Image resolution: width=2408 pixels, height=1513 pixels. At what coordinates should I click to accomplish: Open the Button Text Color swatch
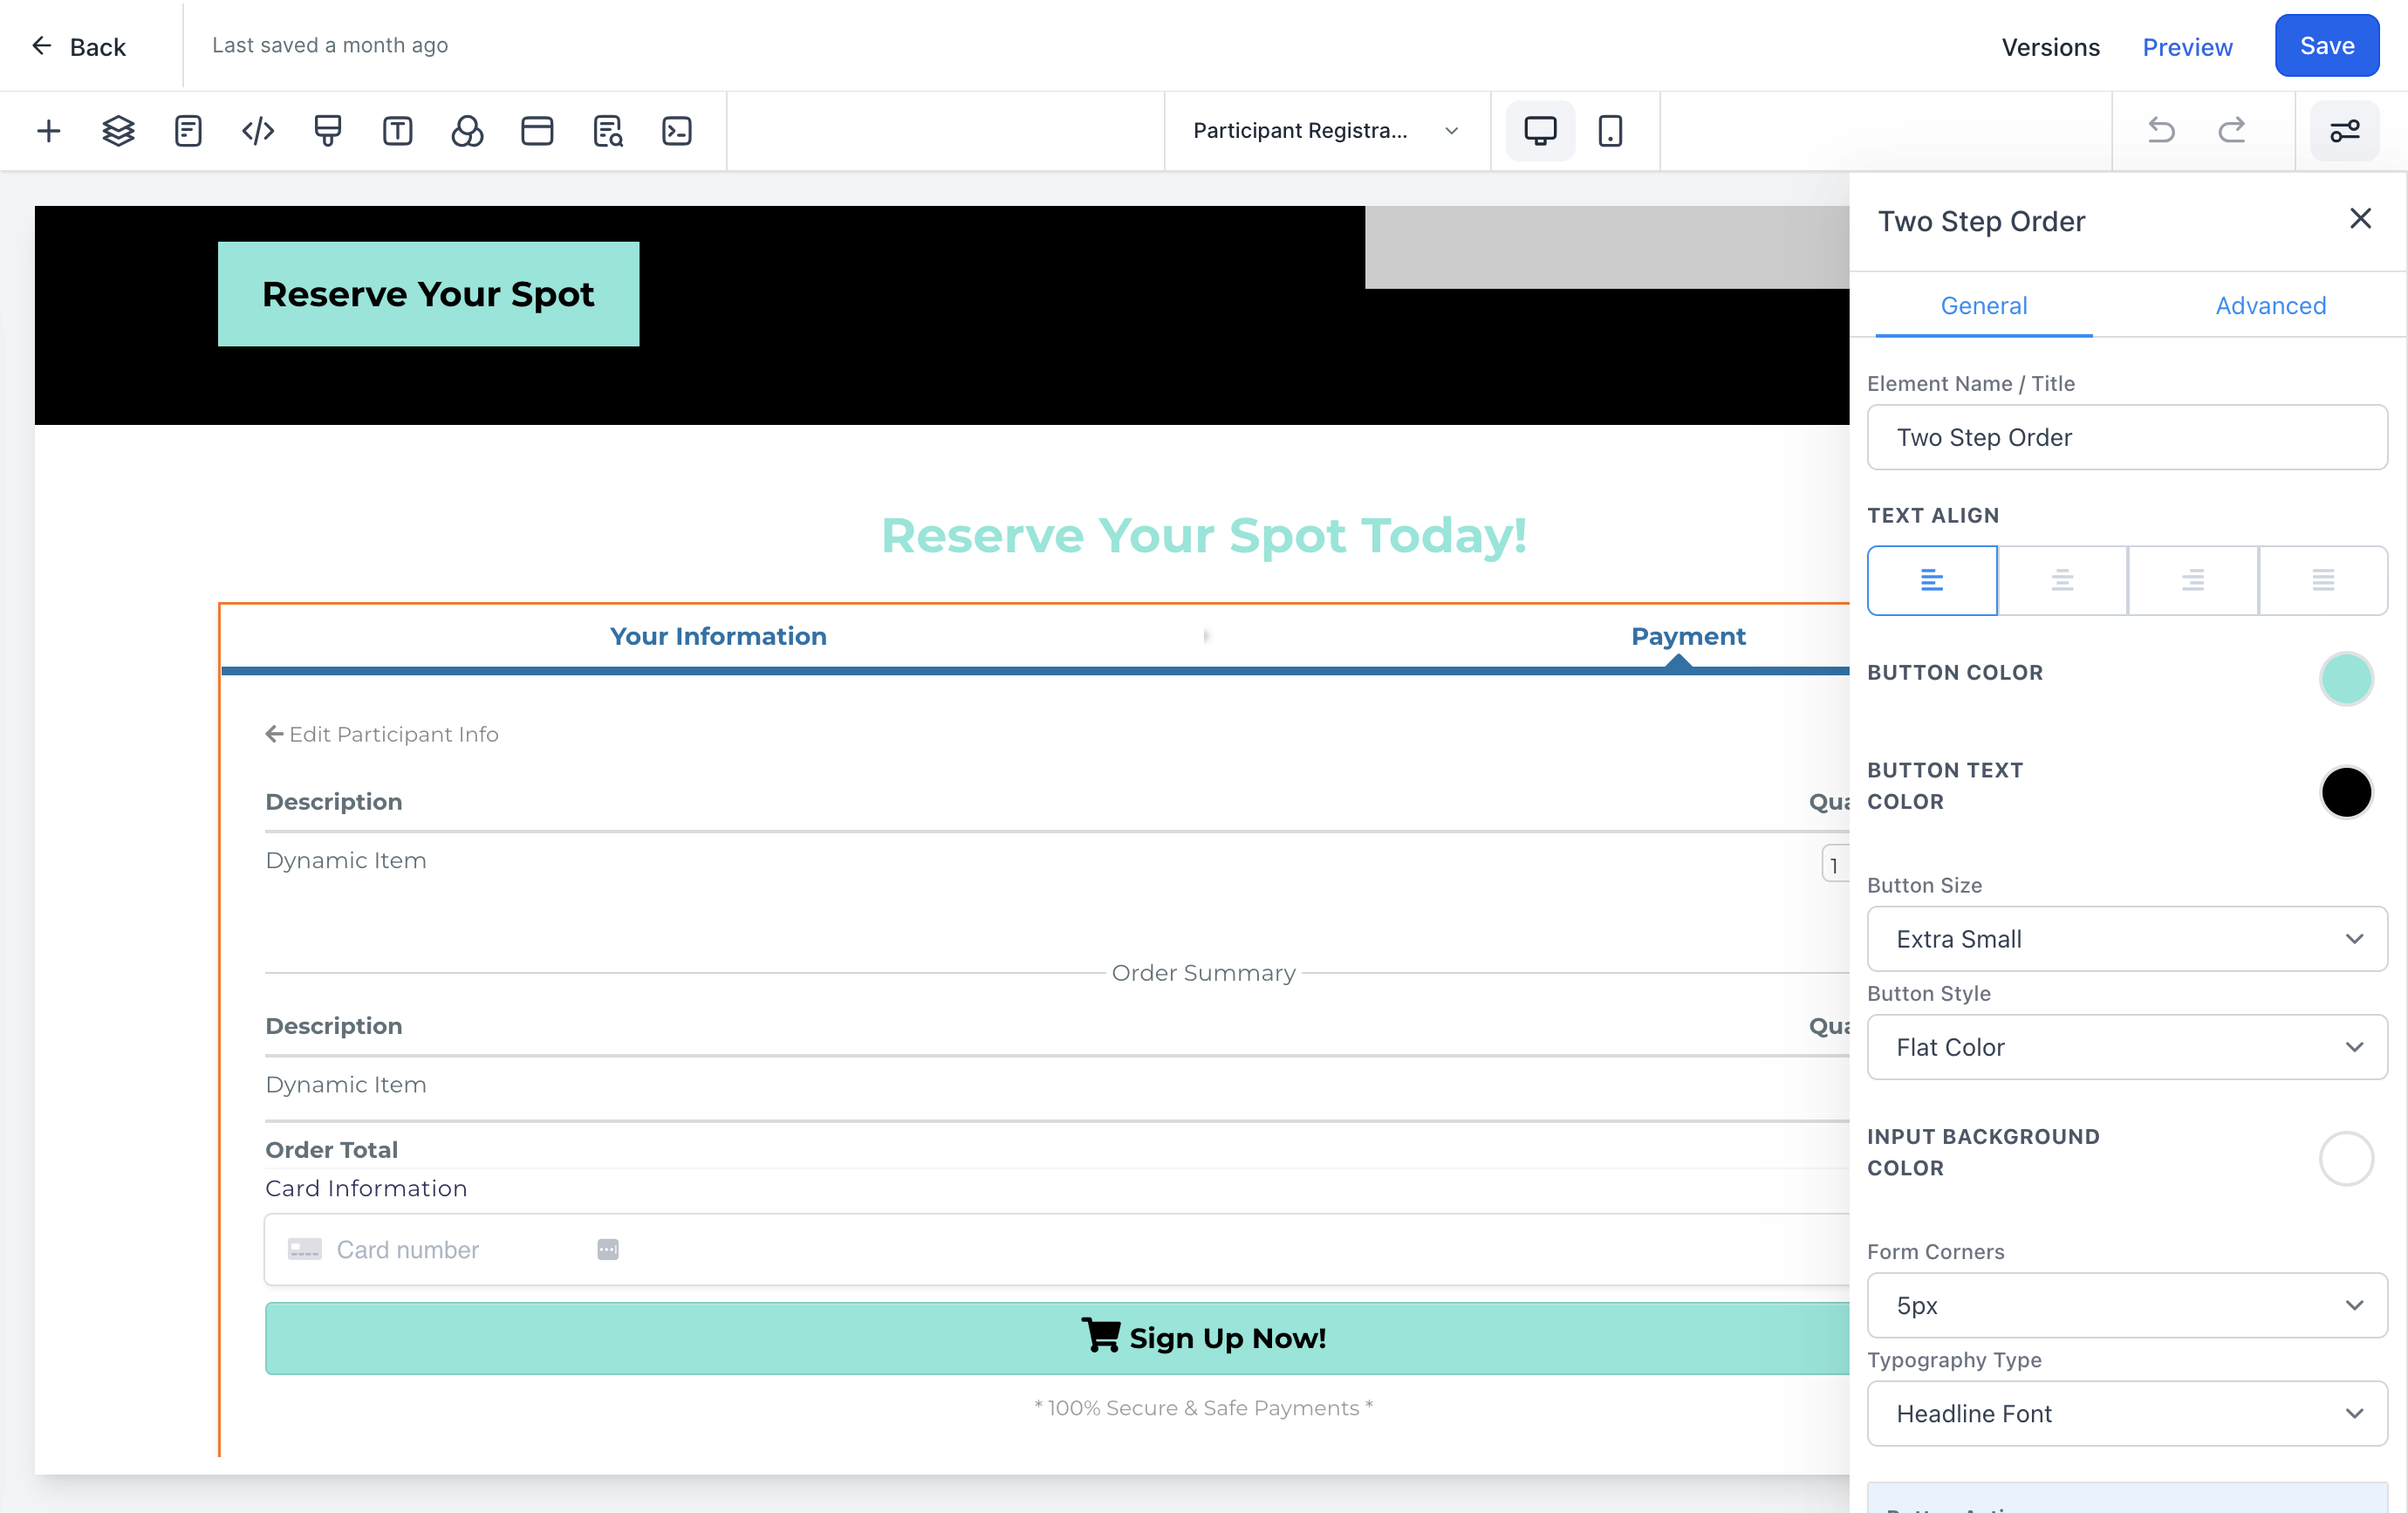click(2346, 792)
